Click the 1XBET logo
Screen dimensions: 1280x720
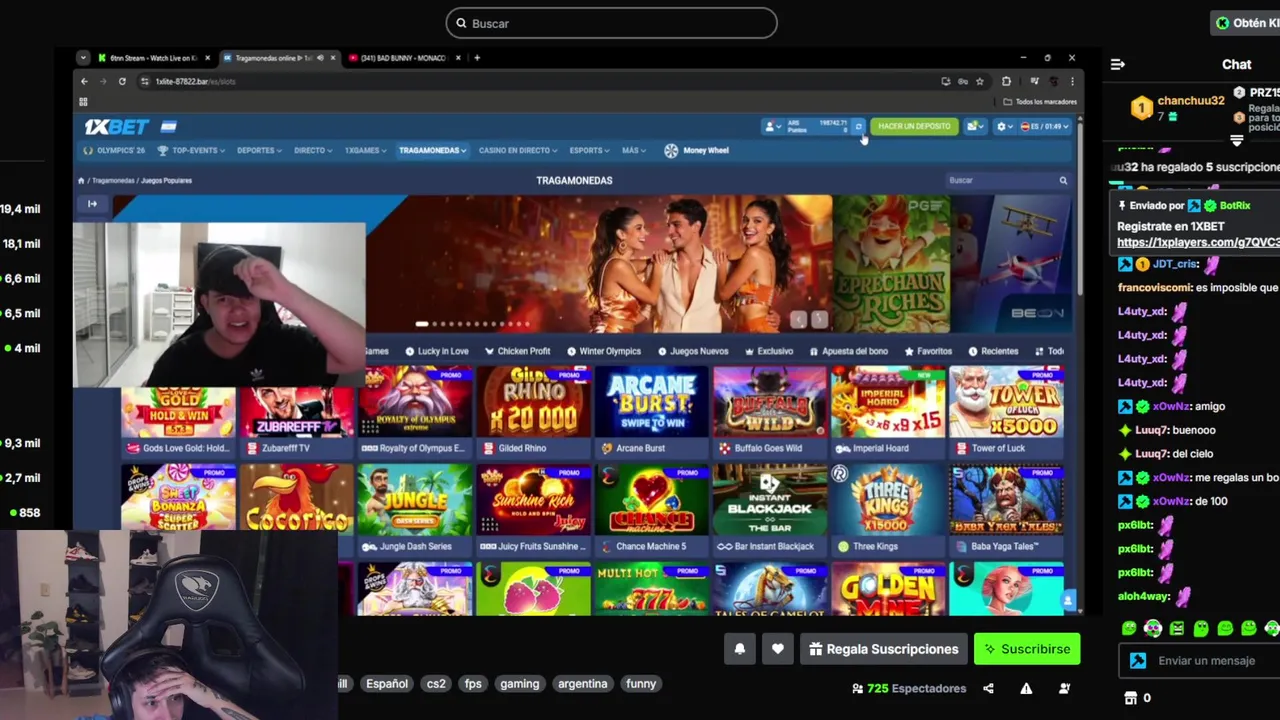(x=116, y=126)
